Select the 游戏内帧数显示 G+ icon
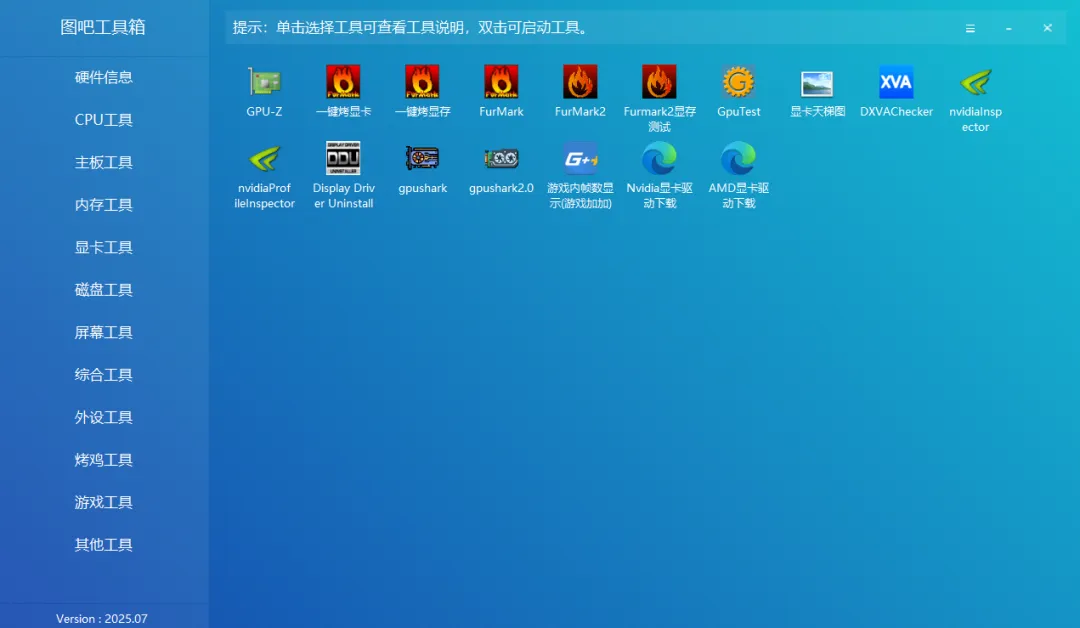1080x628 pixels. coord(580,158)
